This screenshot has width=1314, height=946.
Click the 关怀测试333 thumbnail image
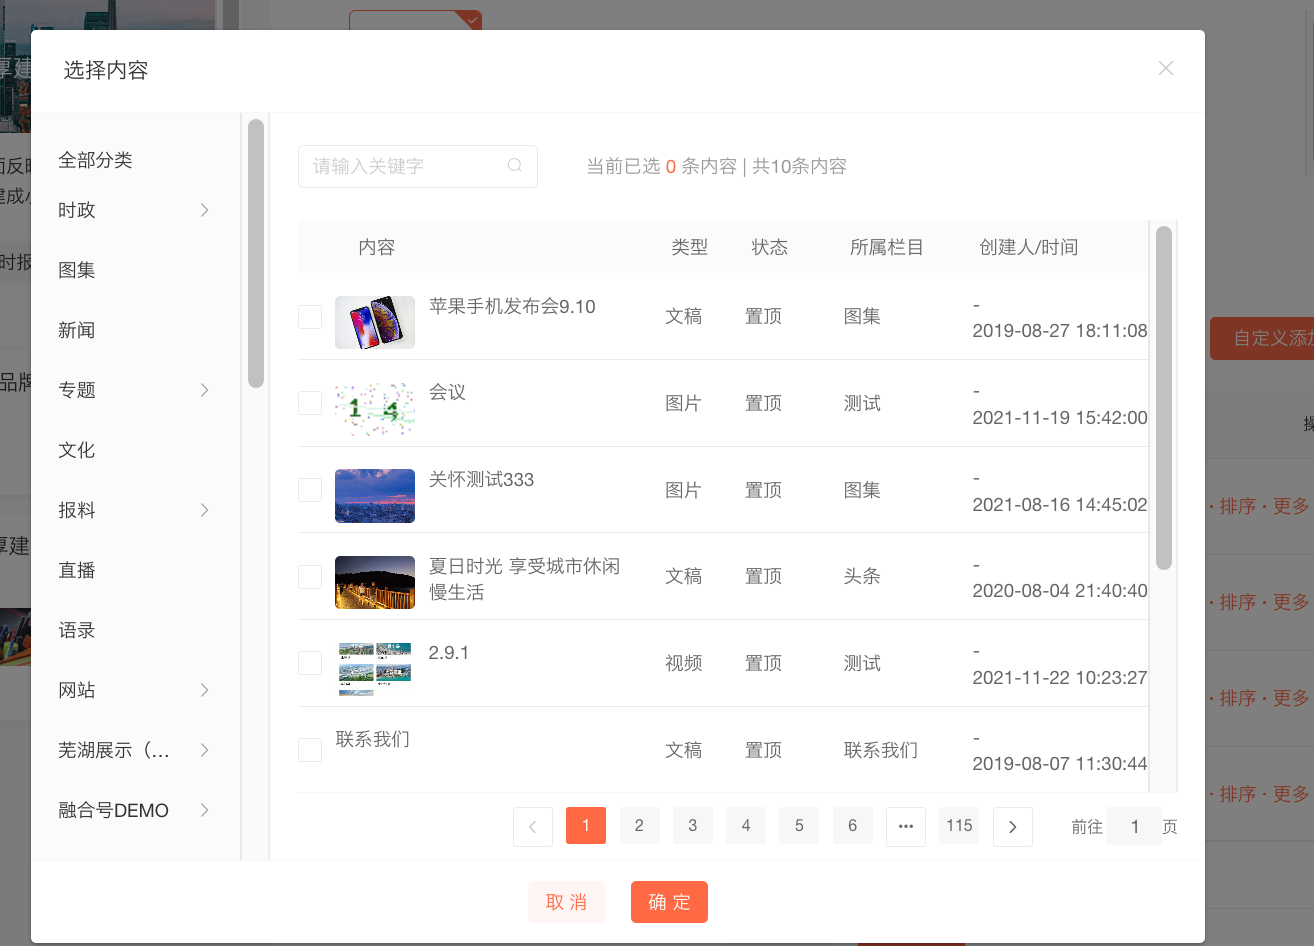tap(375, 496)
